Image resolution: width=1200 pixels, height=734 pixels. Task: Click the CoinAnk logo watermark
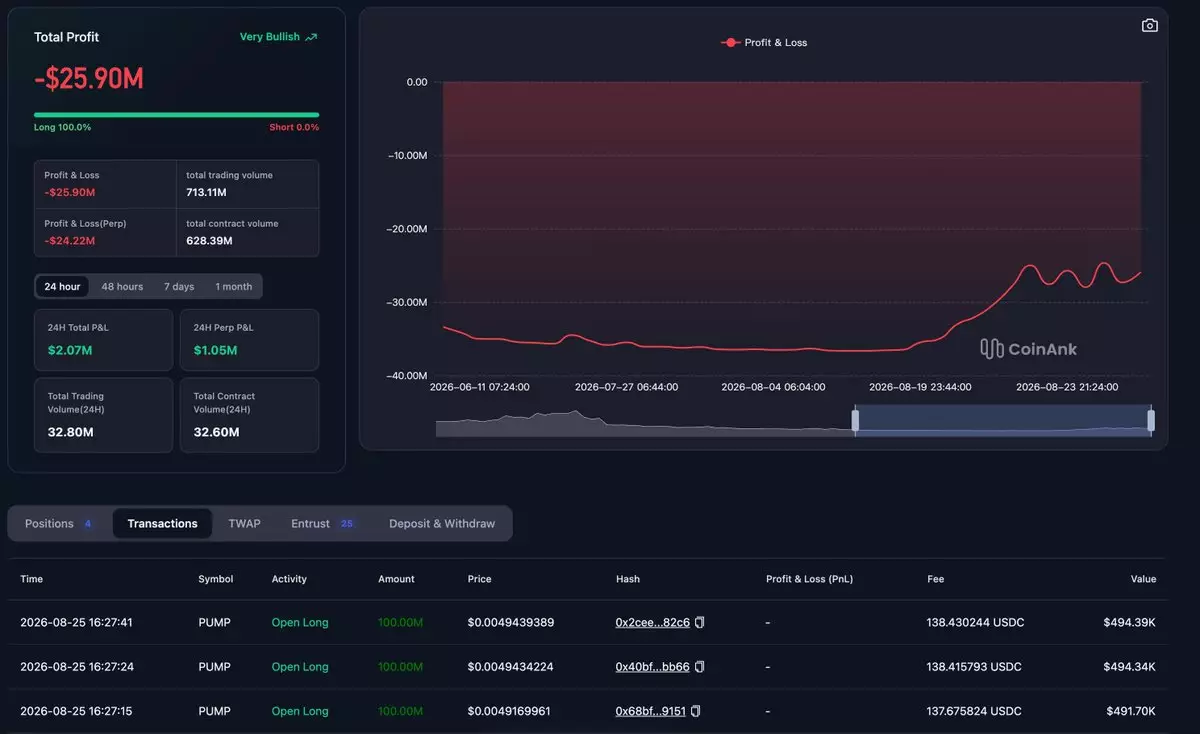pos(1028,348)
